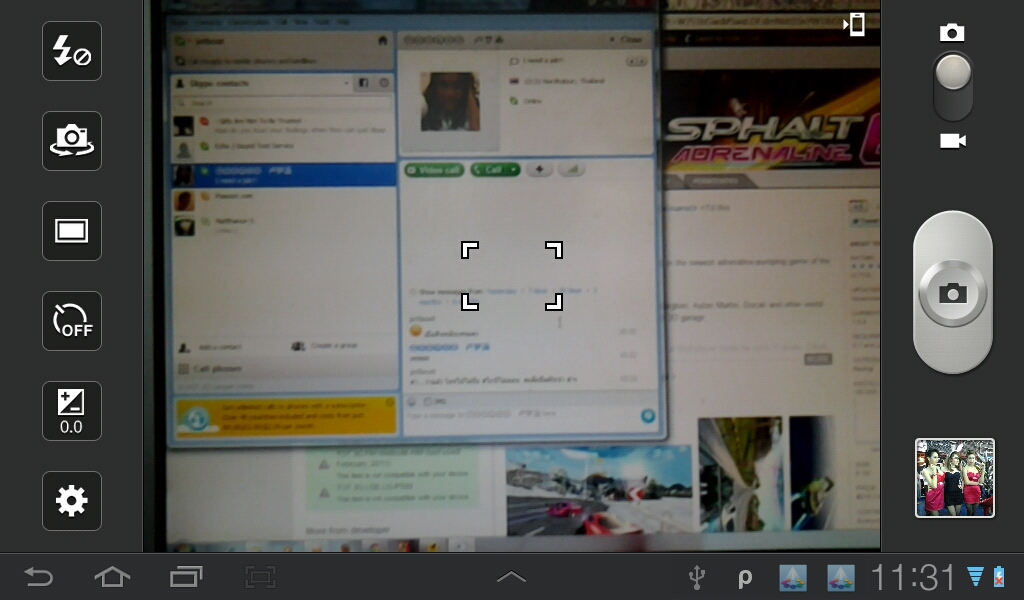Image resolution: width=1024 pixels, height=600 pixels.
Task: Go to home screen
Action: pyautogui.click(x=112, y=577)
